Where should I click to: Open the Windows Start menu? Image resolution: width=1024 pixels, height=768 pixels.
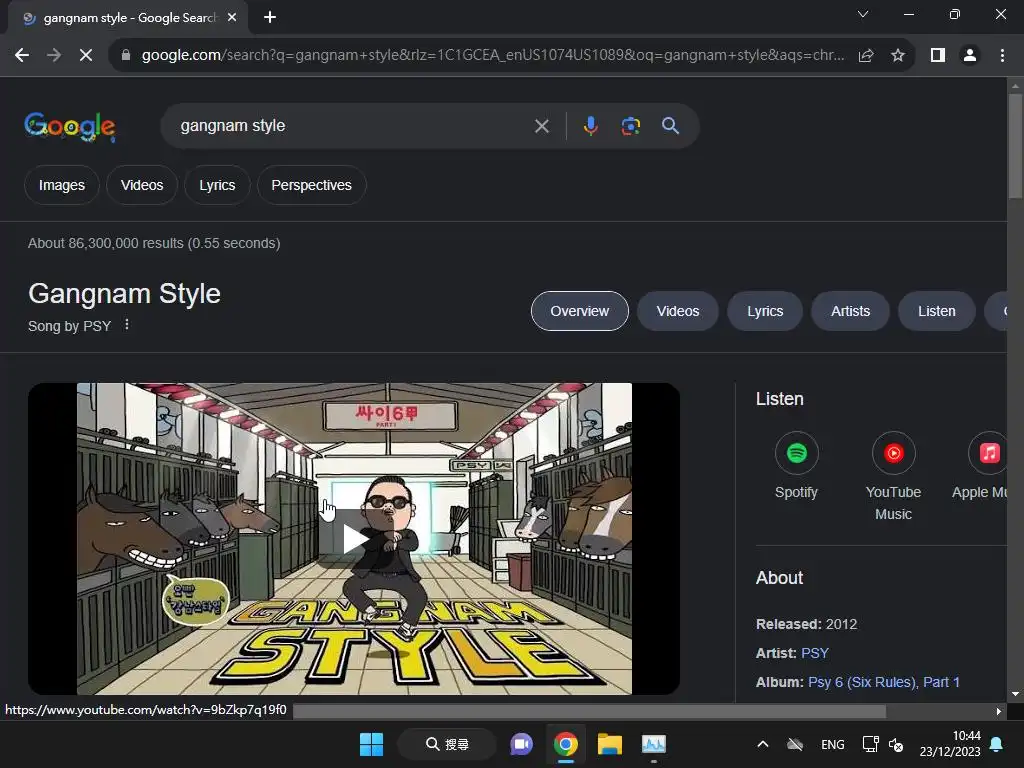(372, 744)
